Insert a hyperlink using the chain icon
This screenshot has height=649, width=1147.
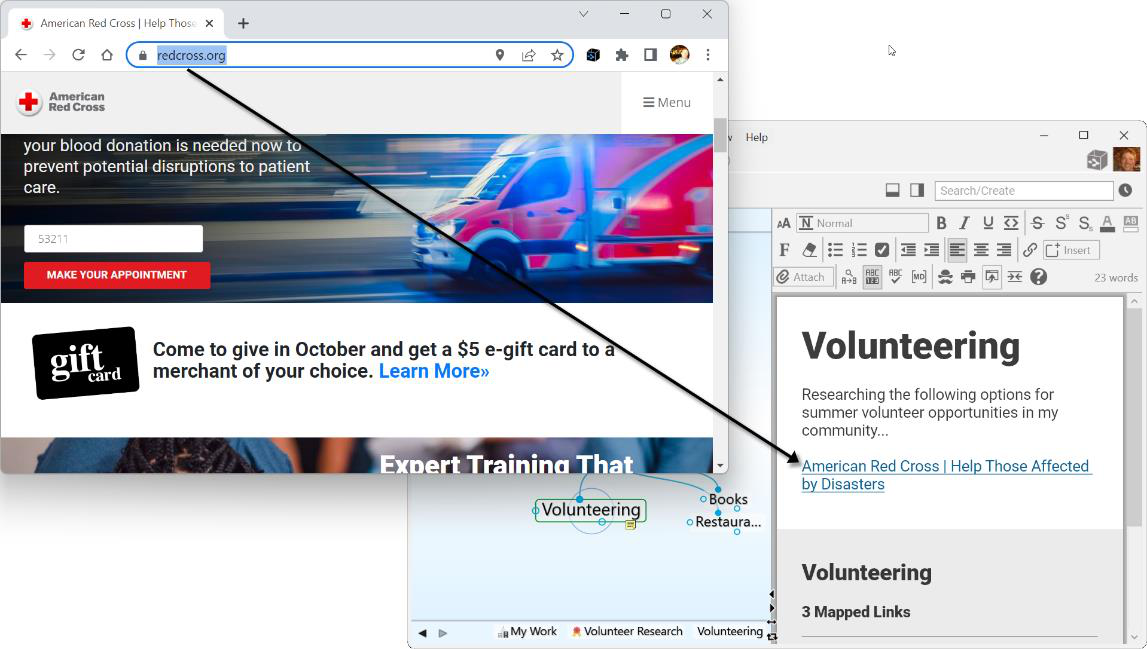1029,250
